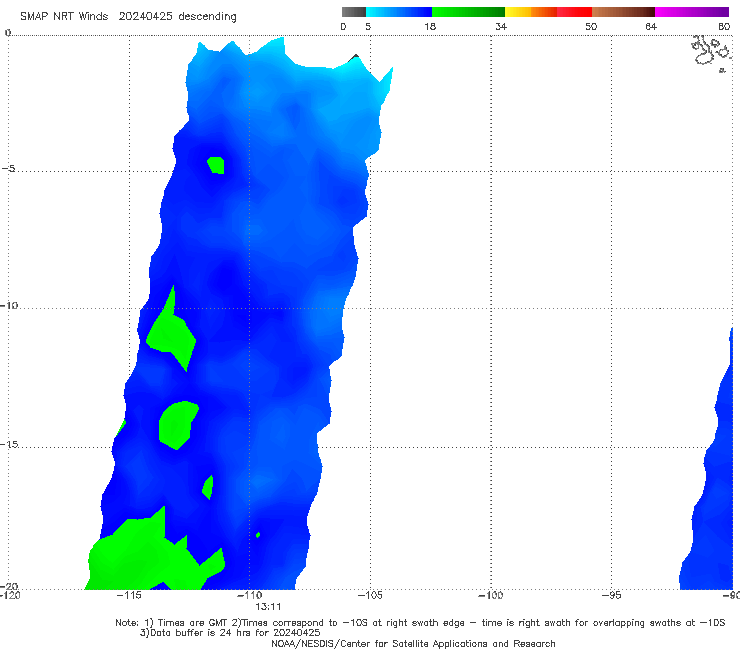This screenshot has height=650, width=740.
Task: Click the color bar label '5'
Action: [368, 26]
